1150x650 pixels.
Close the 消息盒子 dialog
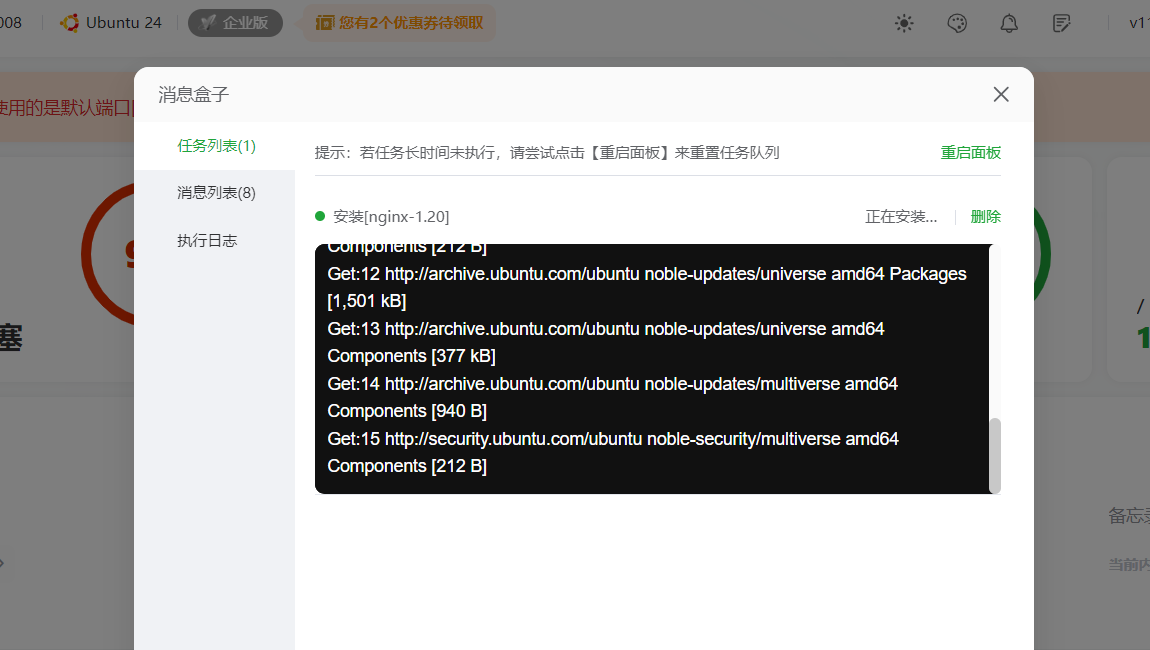[1001, 93]
